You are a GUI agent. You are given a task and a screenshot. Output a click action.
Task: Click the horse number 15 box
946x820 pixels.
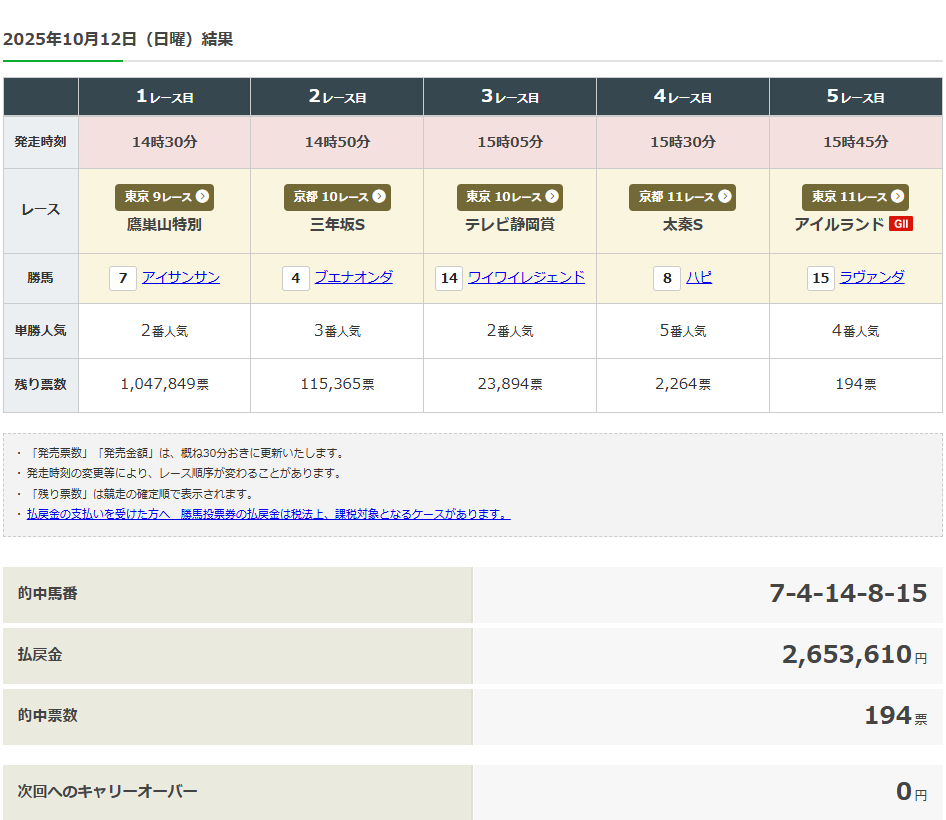821,278
